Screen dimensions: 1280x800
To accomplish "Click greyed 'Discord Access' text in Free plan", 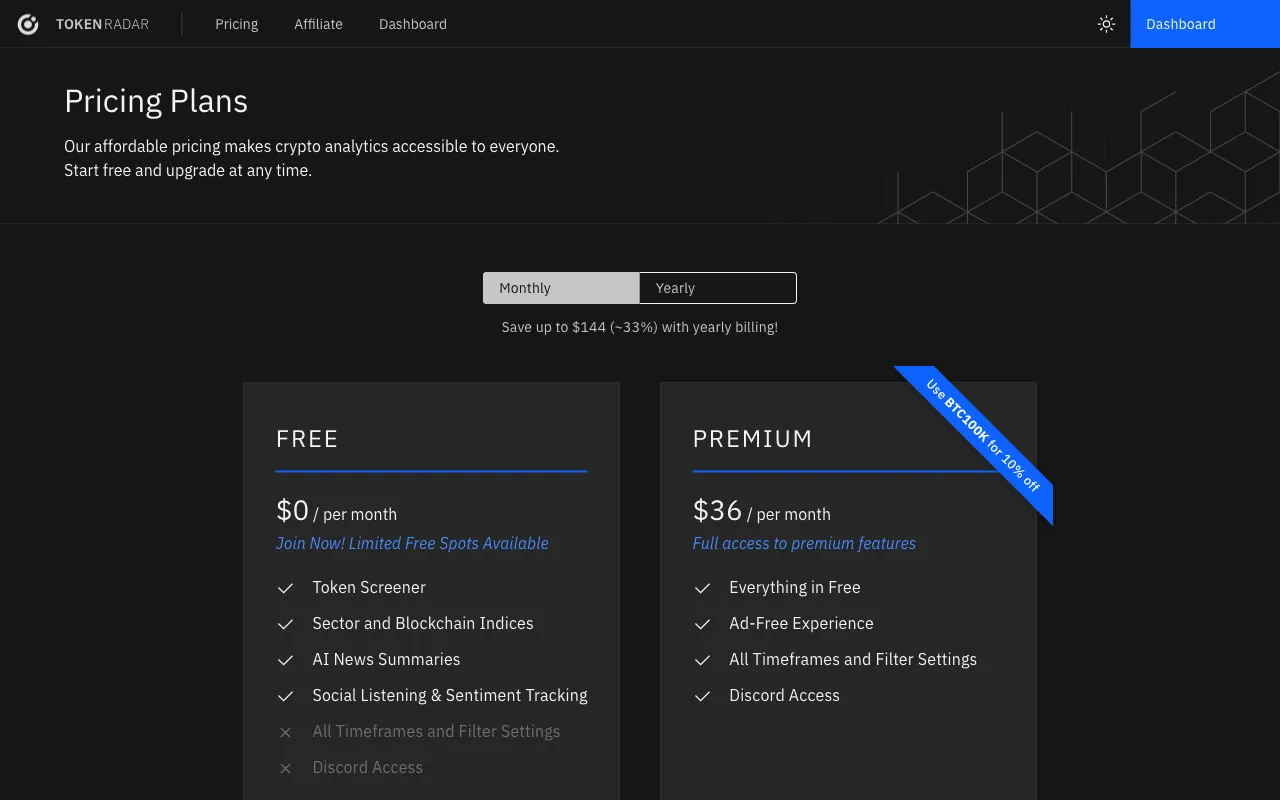I will tap(367, 767).
